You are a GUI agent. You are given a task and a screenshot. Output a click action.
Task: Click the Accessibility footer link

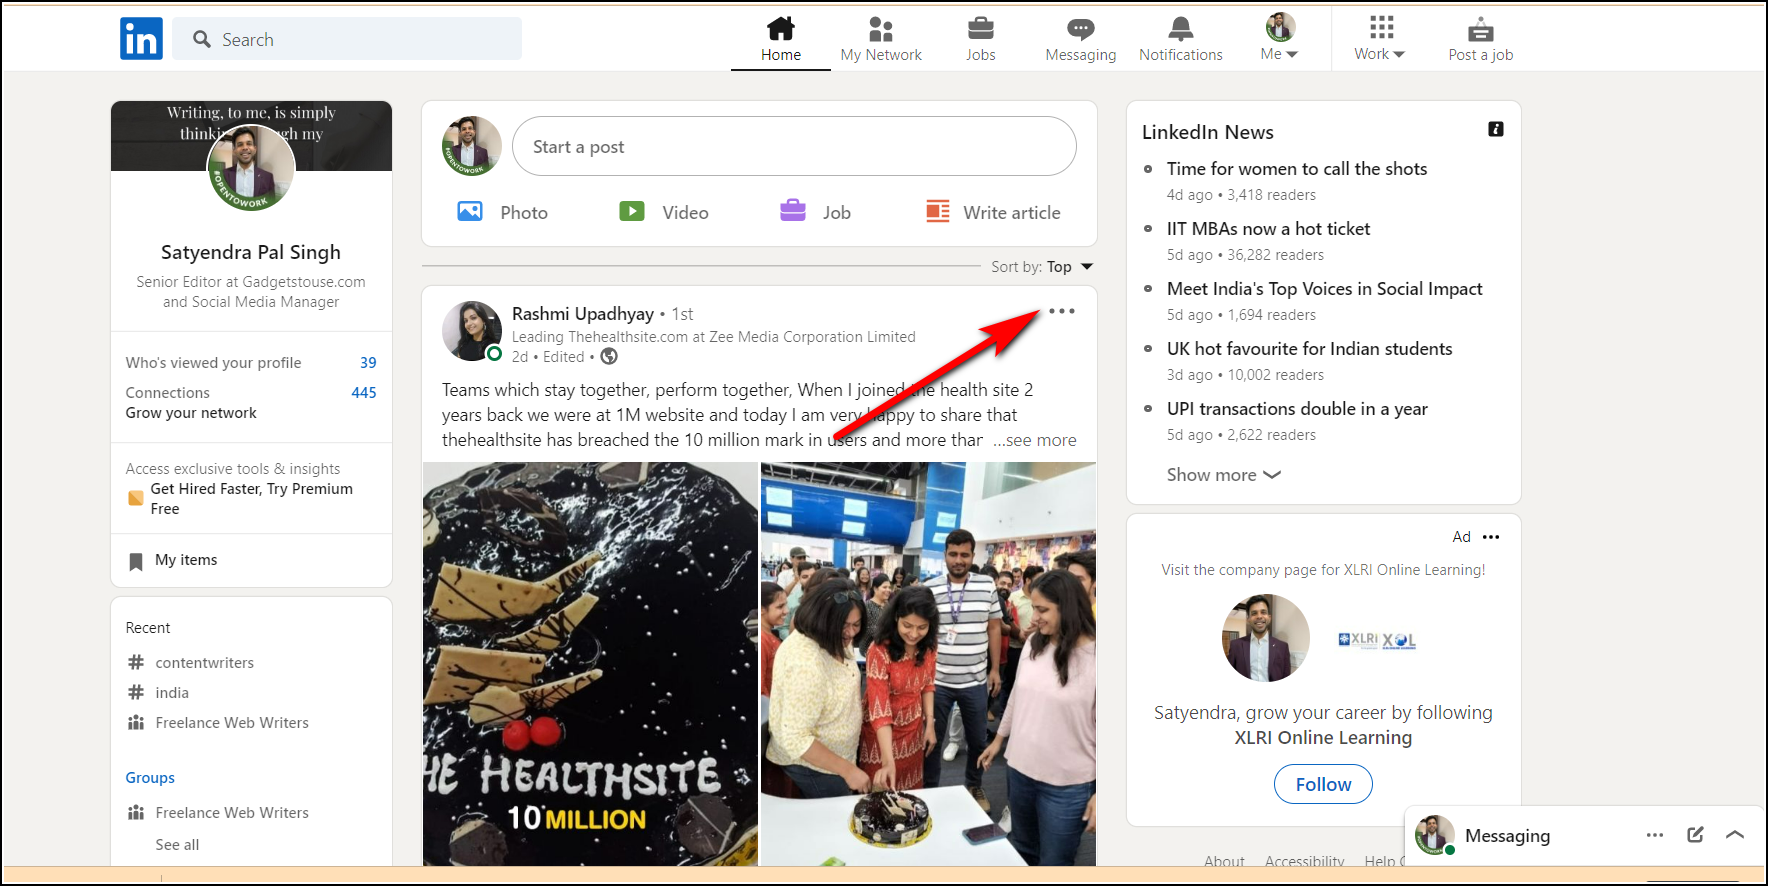(x=1304, y=860)
